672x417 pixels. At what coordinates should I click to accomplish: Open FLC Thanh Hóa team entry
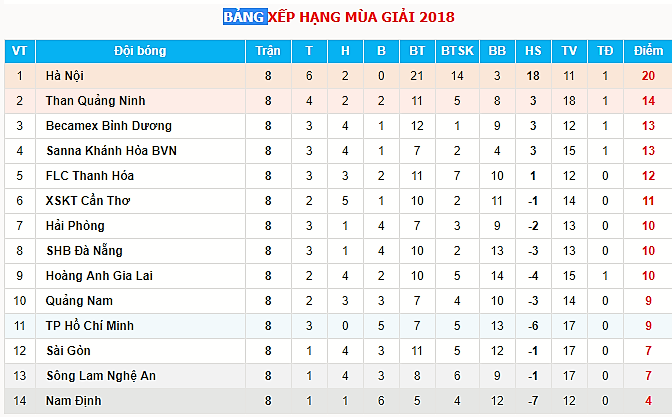[x=90, y=176]
